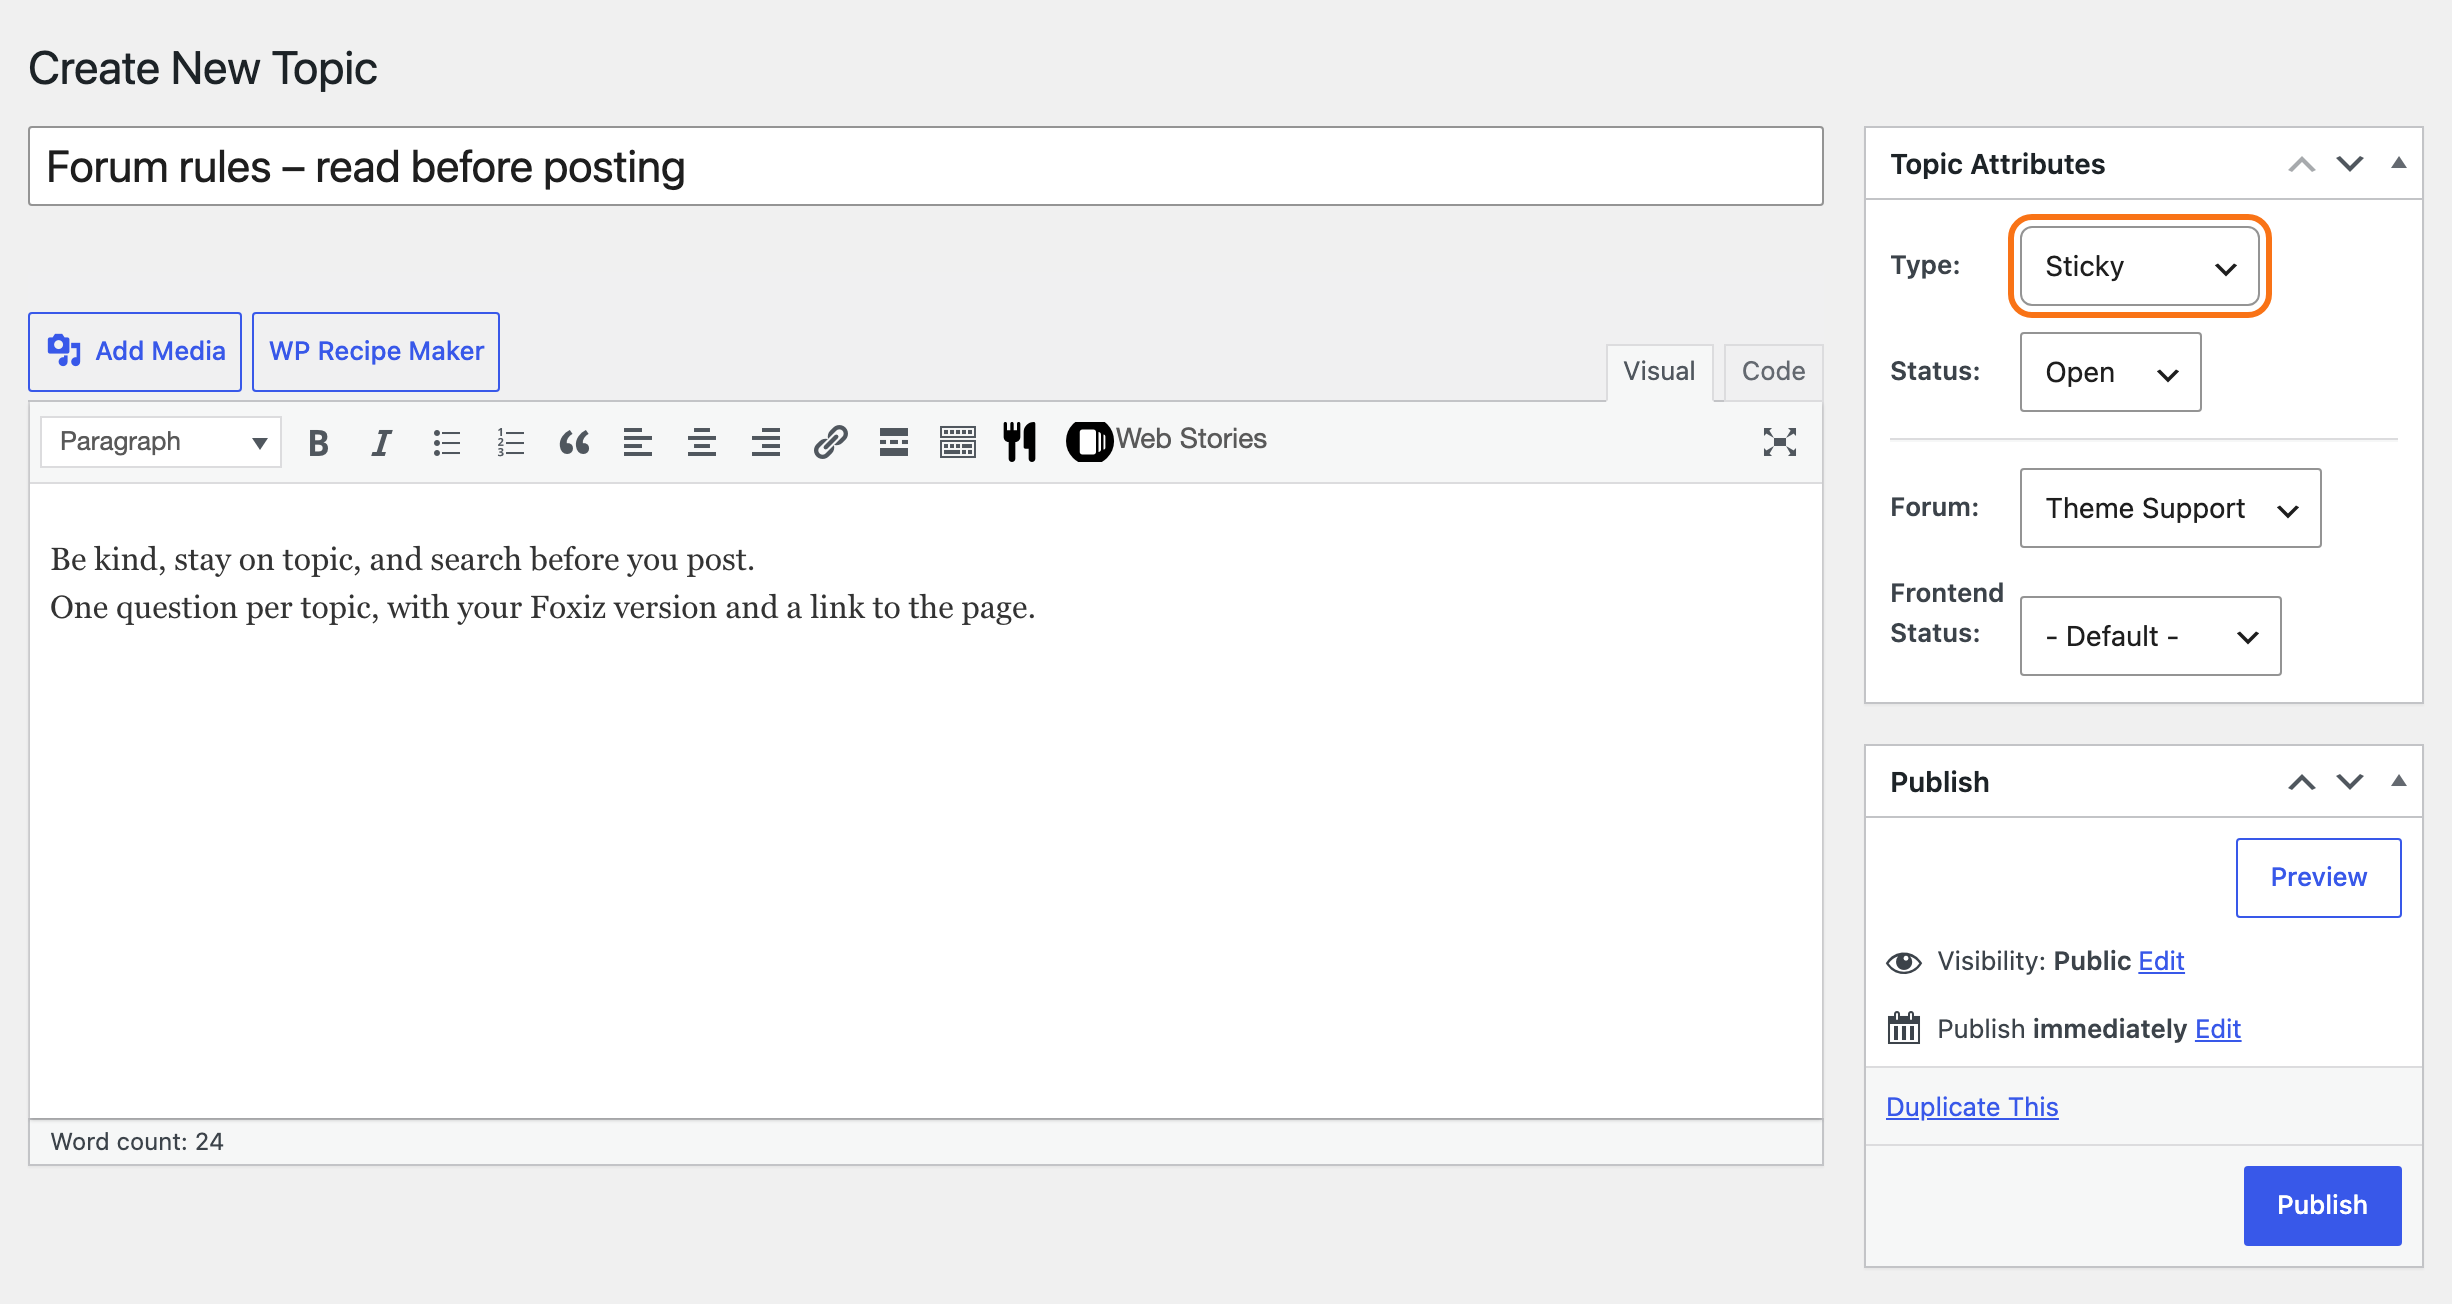Click the Duplicate This link
This screenshot has width=2452, height=1304.
[1972, 1107]
